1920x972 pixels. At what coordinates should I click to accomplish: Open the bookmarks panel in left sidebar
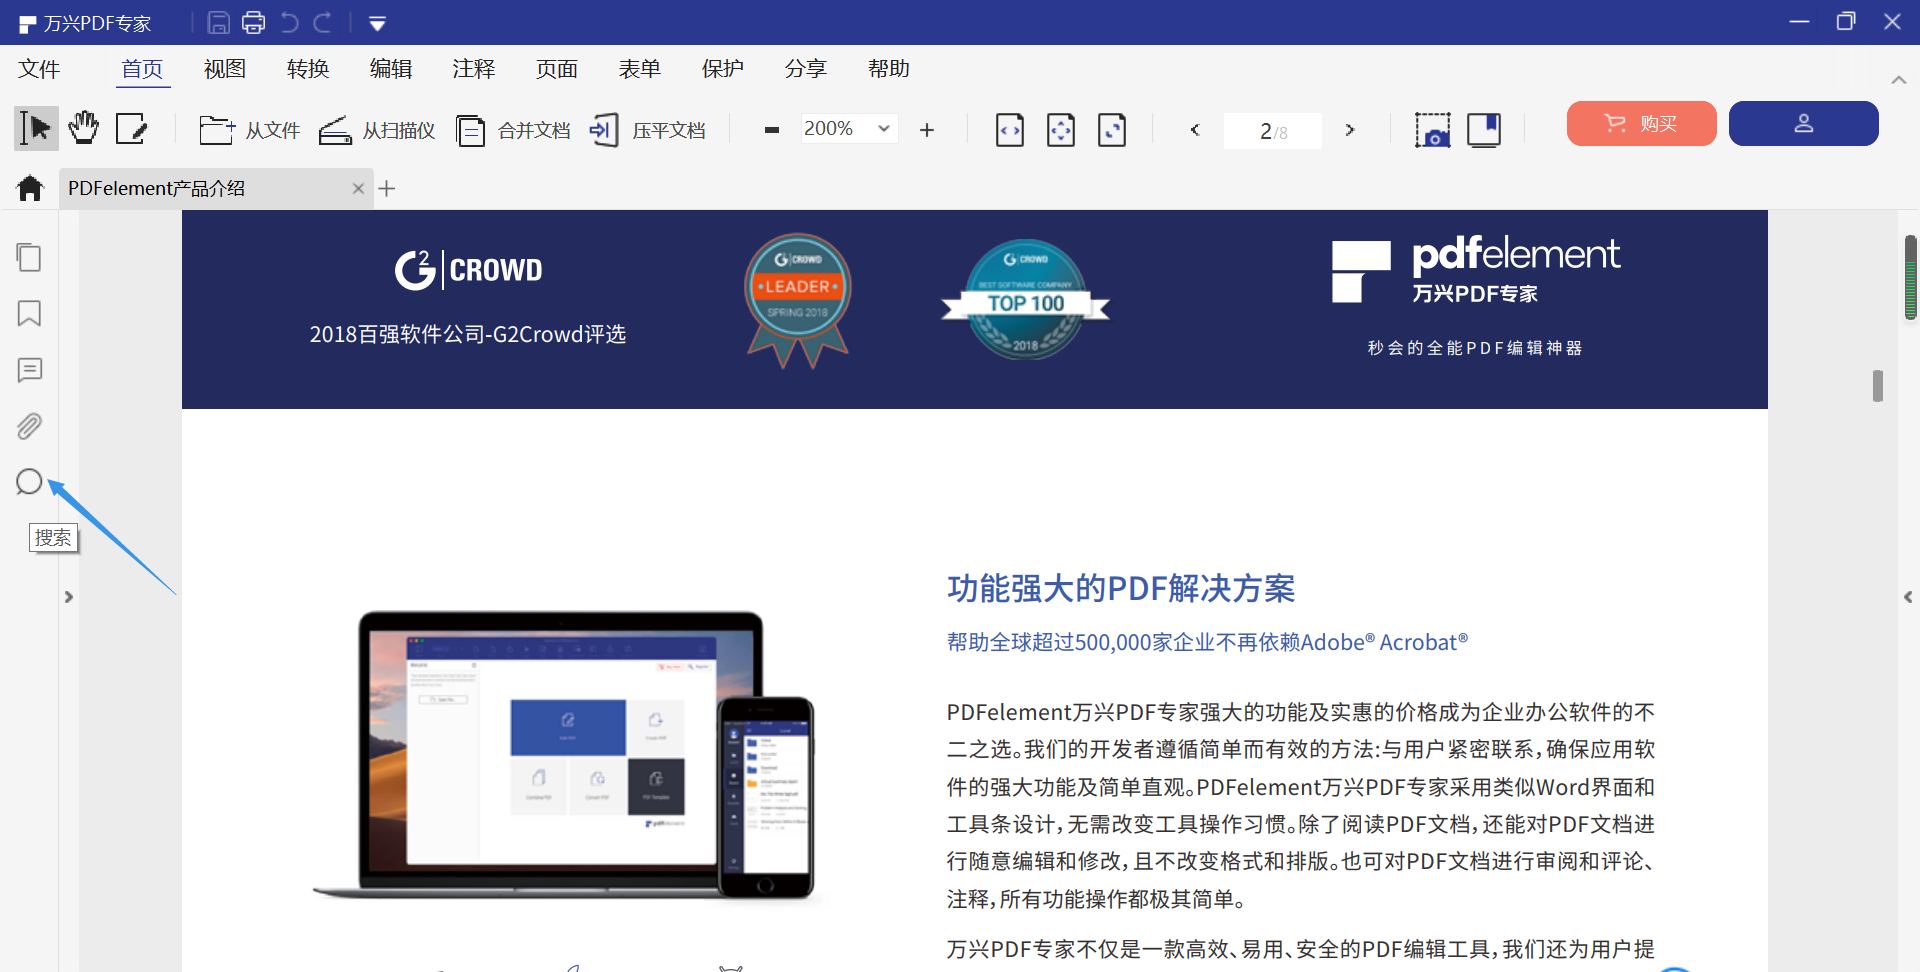click(x=28, y=314)
